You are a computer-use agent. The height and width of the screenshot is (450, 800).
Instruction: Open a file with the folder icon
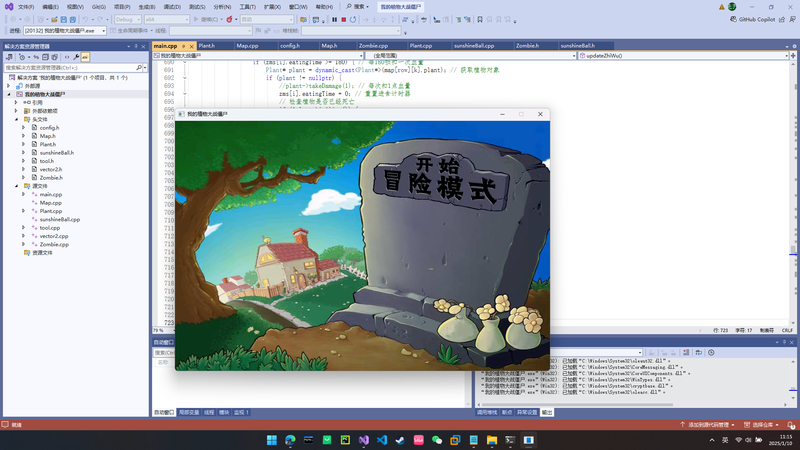54,19
